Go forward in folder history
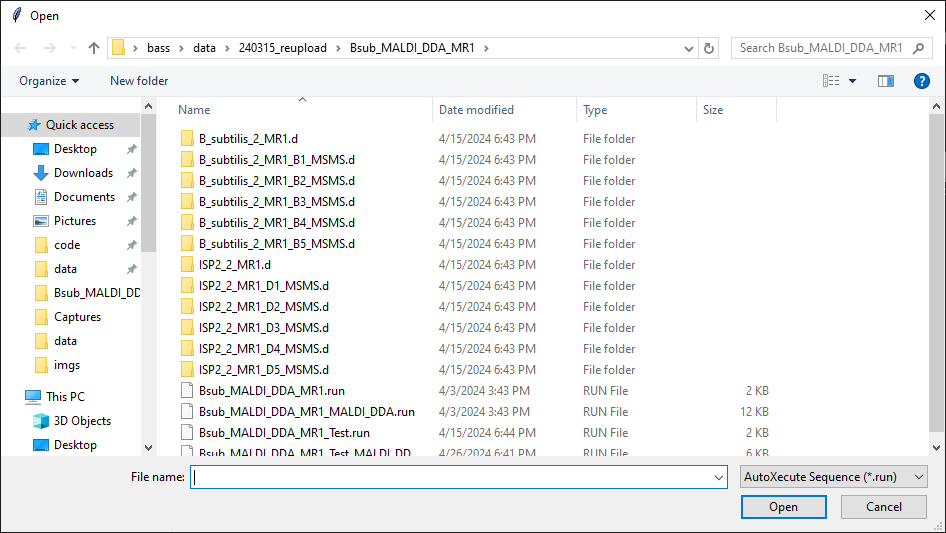 point(49,48)
